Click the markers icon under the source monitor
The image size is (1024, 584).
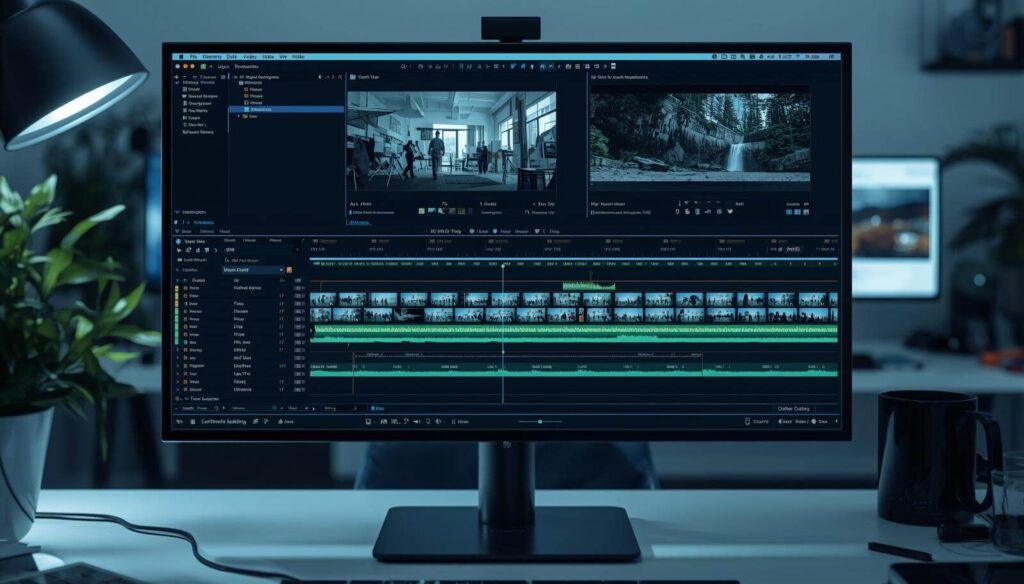tap(452, 211)
